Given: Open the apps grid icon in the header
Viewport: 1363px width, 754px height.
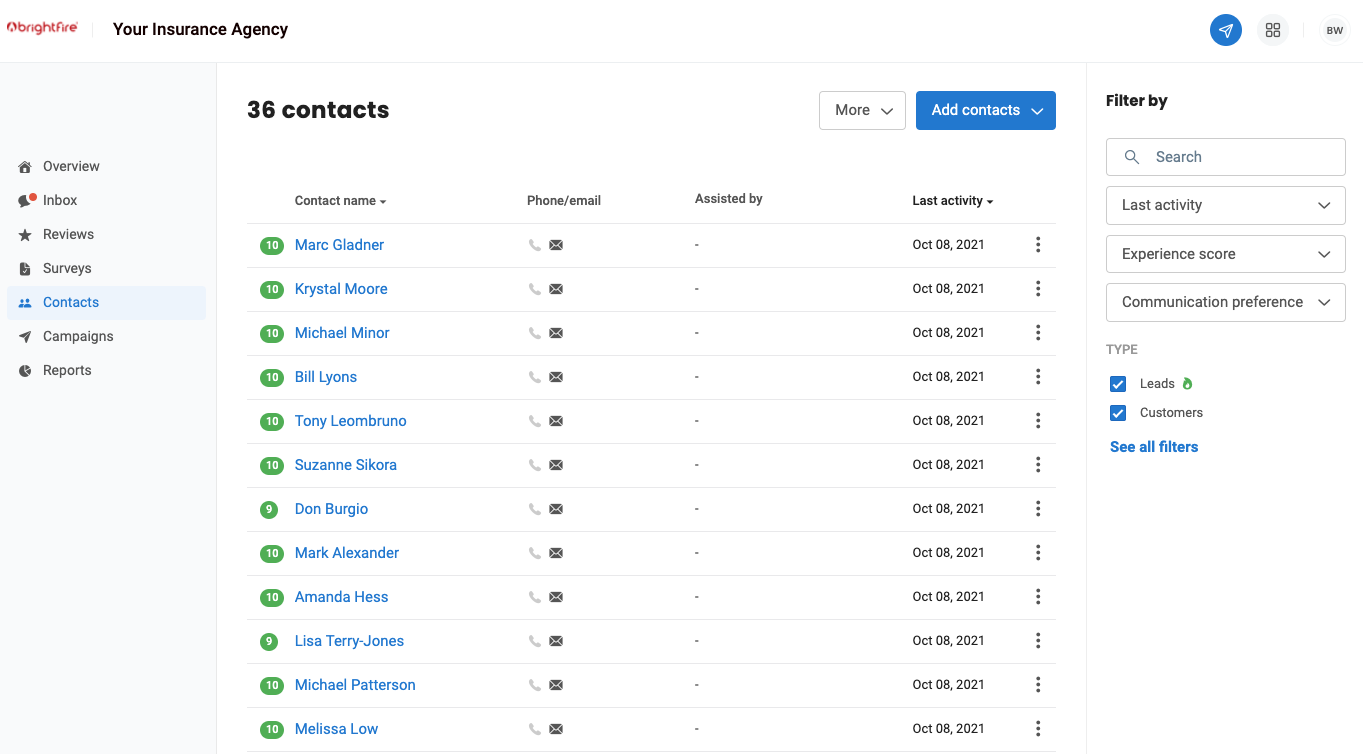Looking at the screenshot, I should coord(1273,30).
